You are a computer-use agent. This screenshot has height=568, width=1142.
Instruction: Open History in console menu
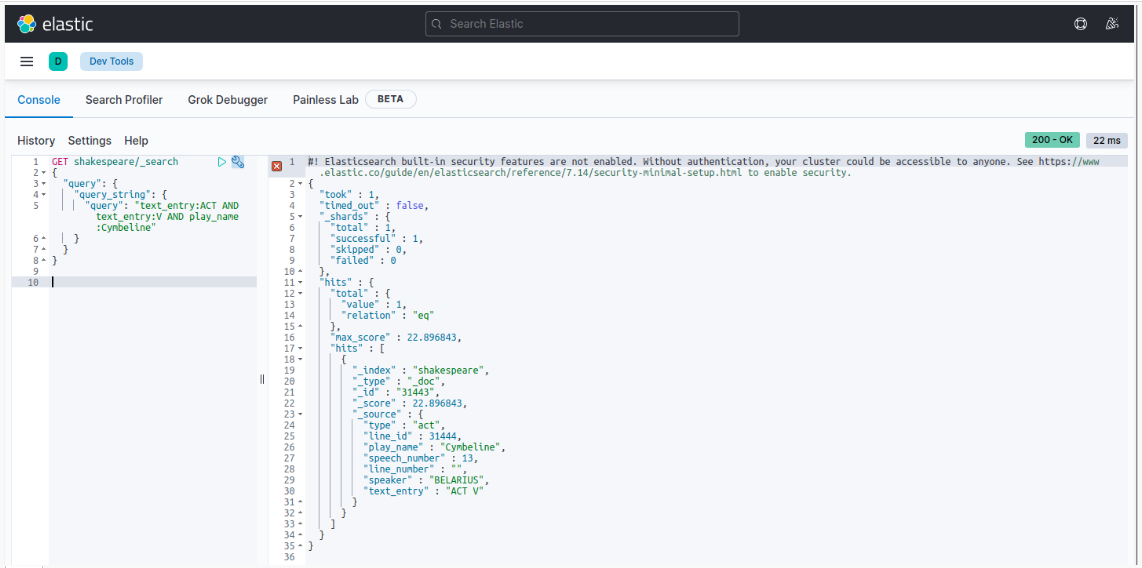pos(36,141)
